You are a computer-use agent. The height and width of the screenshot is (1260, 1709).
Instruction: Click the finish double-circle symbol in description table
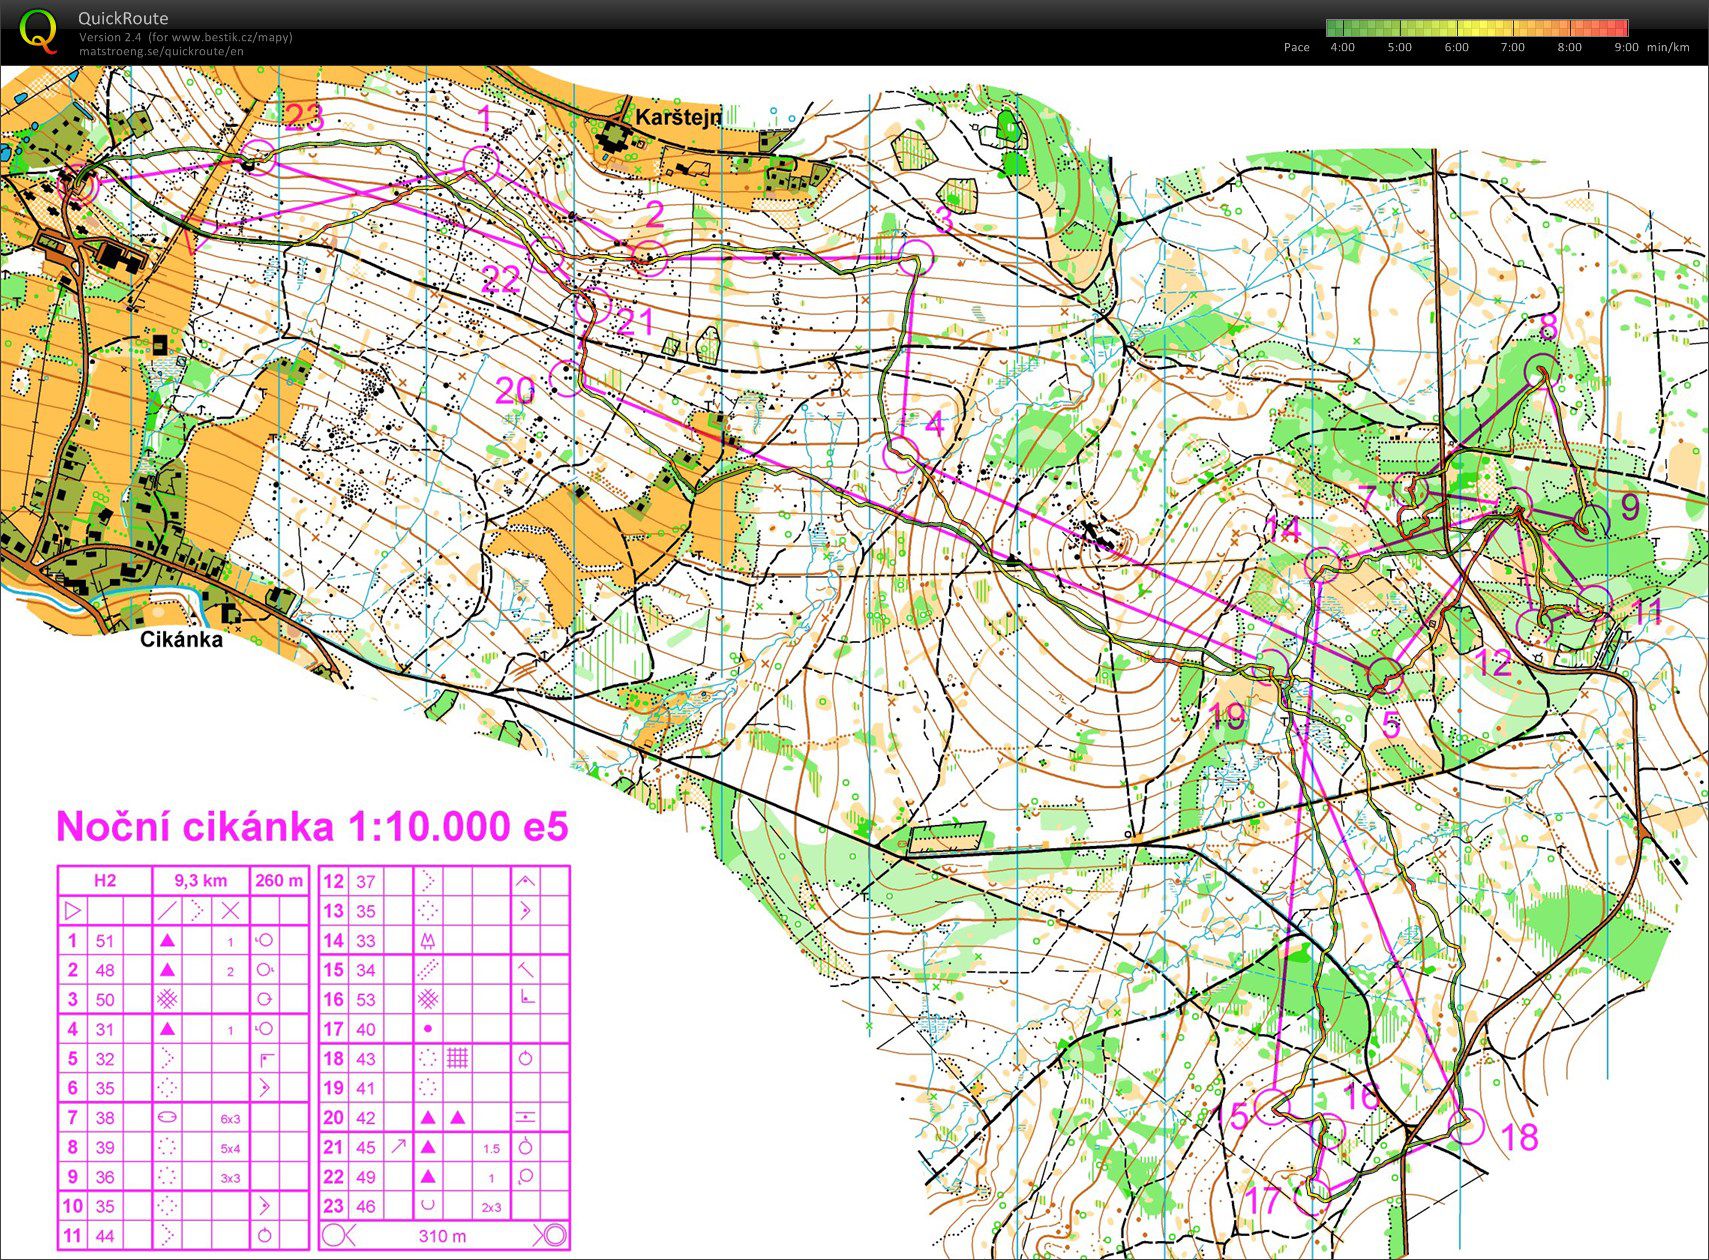(551, 1235)
